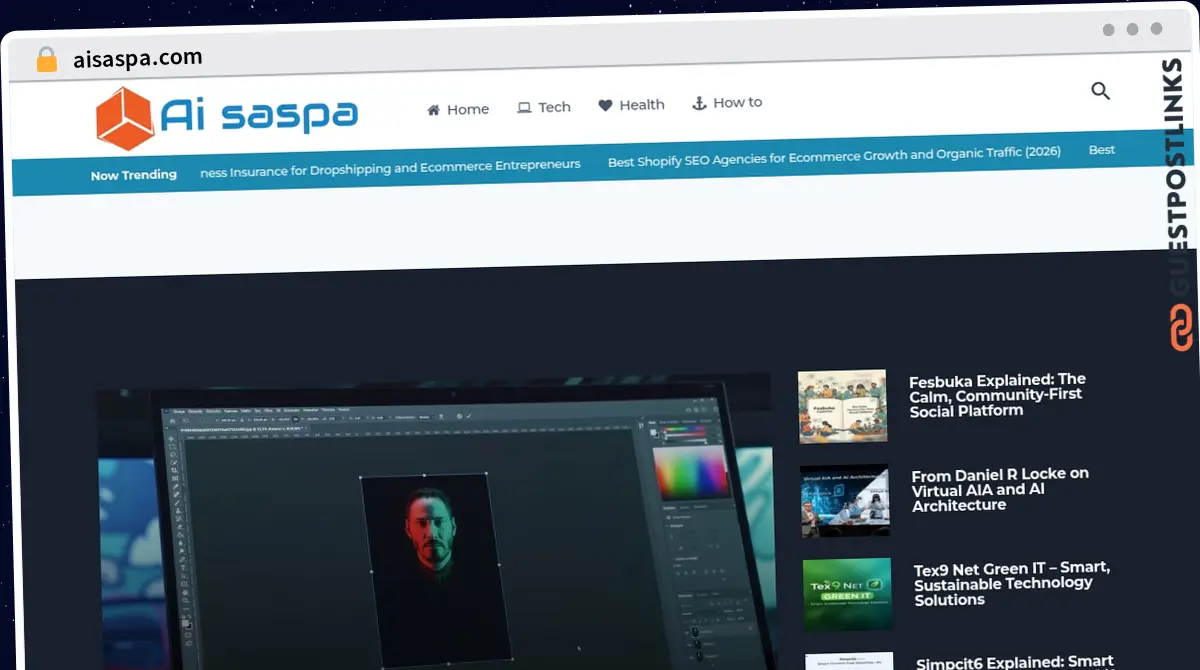1200x670 pixels.
Task: Click the heart icon beside Health
Action: (605, 105)
